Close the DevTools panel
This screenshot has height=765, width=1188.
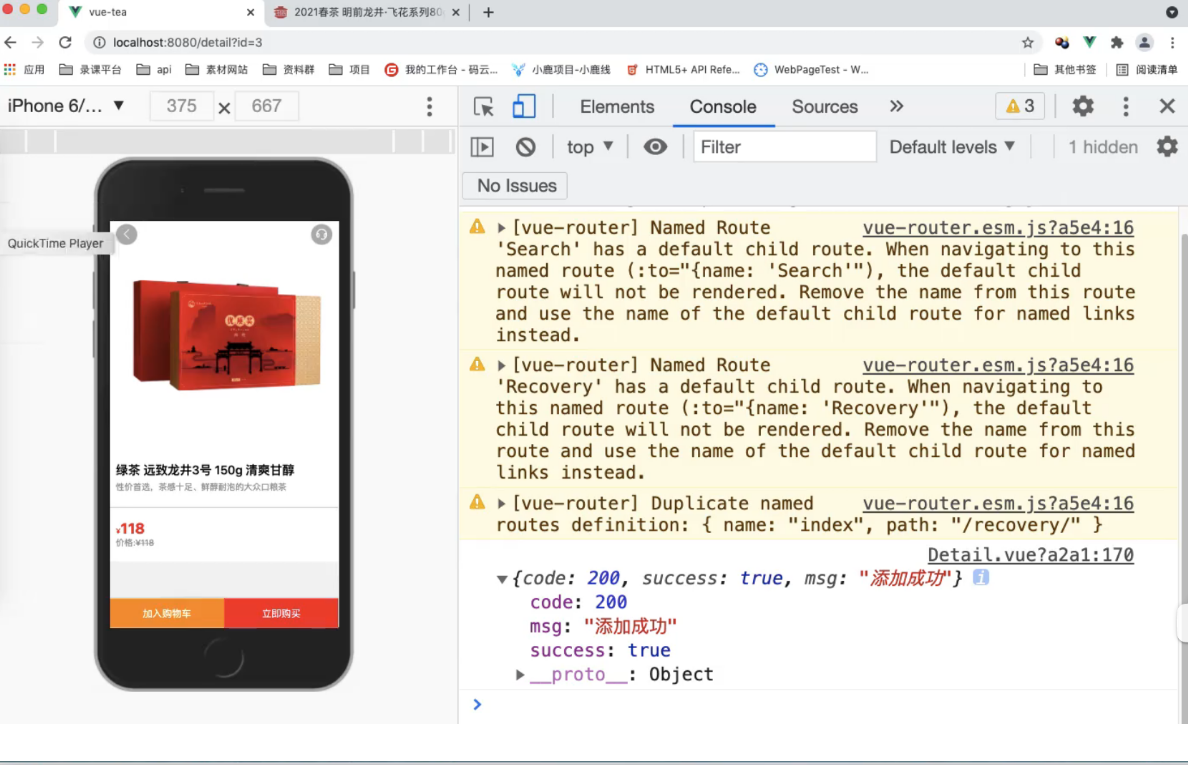tap(1167, 106)
